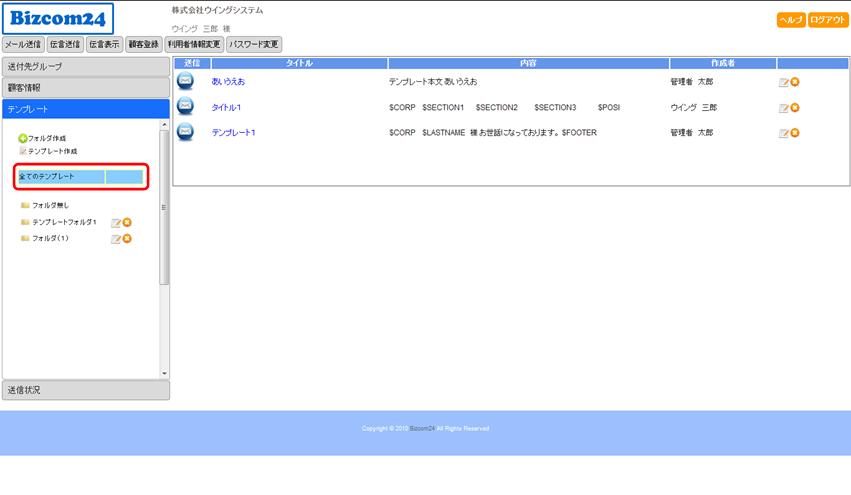851x495 pixels.
Task: Go to the 顧客登録 menu button
Action: tap(143, 45)
